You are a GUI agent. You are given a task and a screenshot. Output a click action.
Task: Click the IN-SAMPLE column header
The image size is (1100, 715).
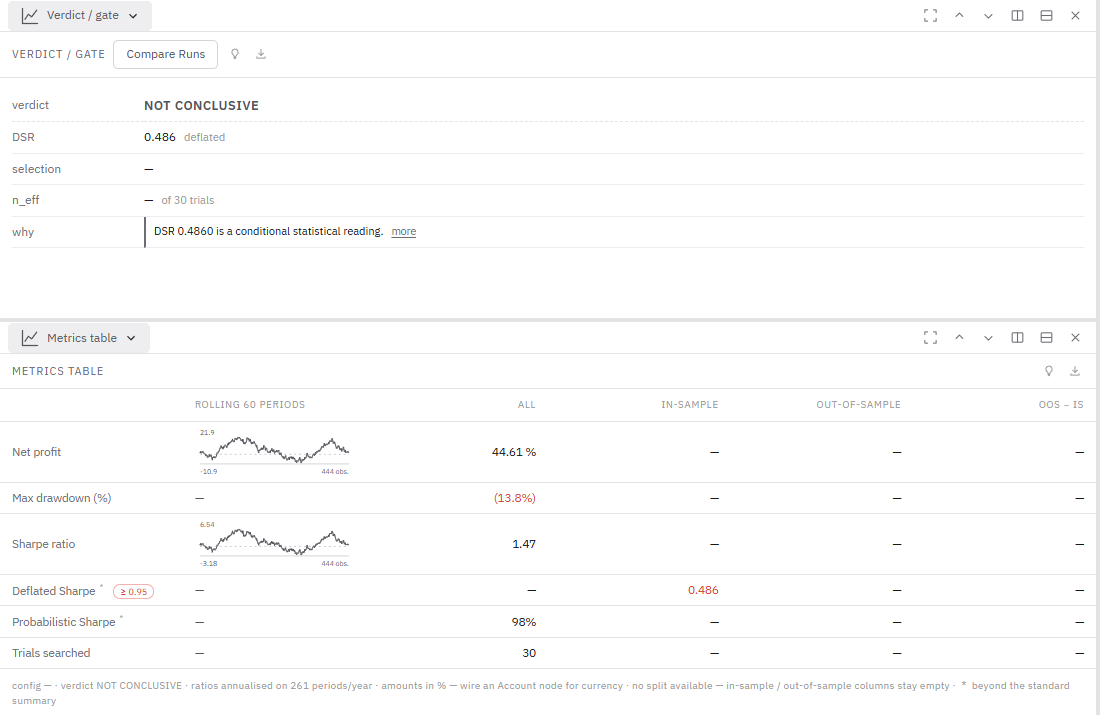(x=690, y=405)
